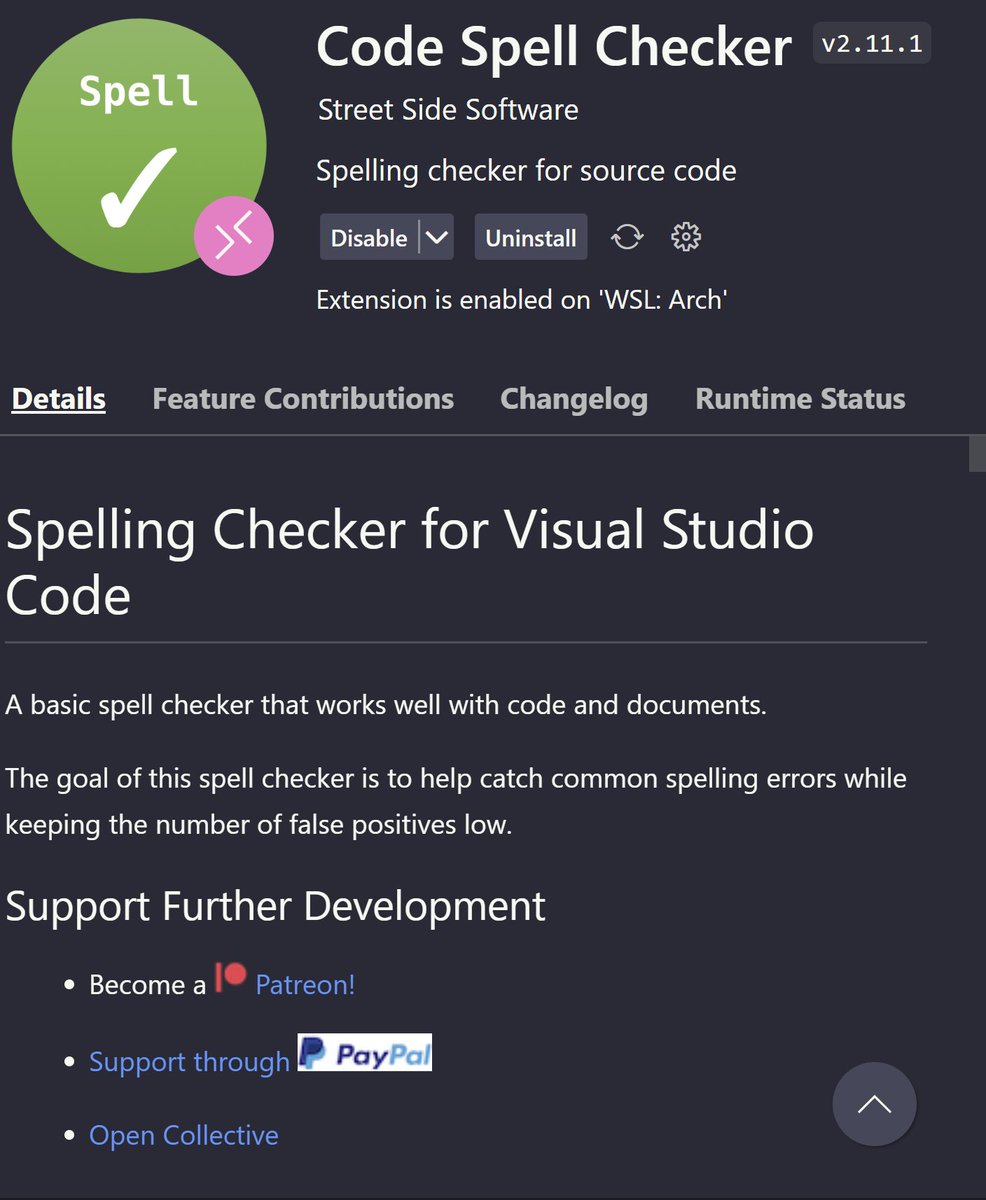Click the PayPal logo image

coord(365,1052)
